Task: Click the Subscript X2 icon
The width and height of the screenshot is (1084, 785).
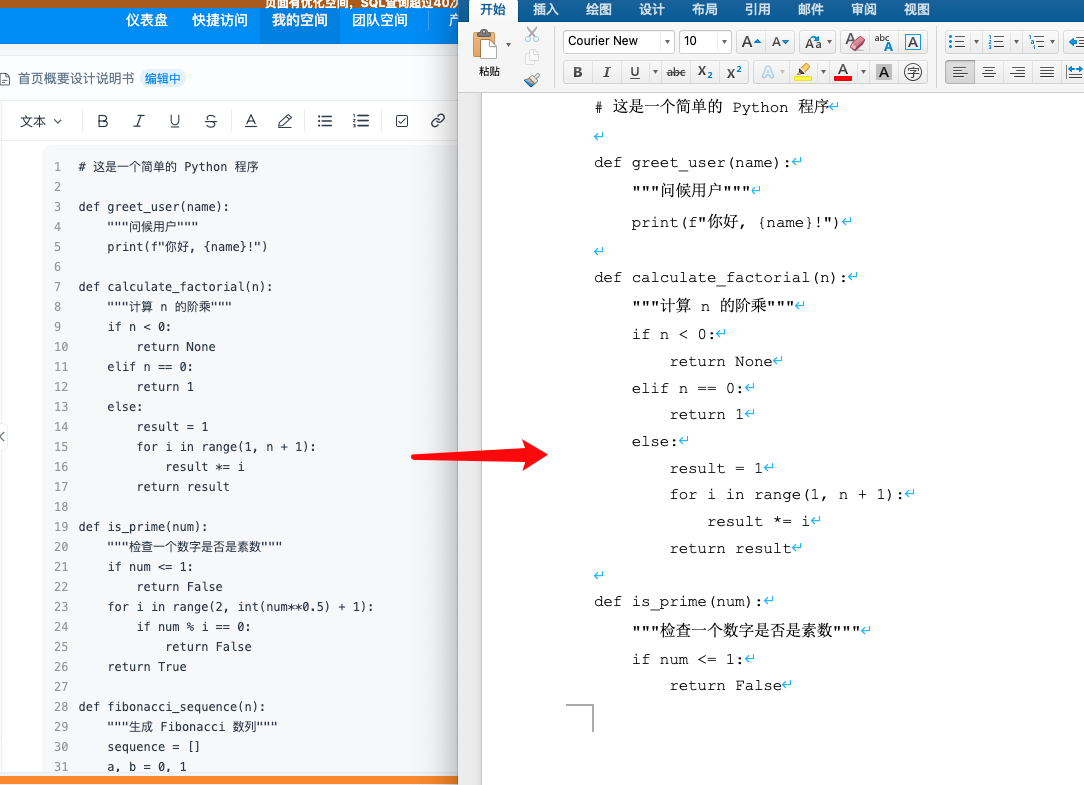Action: [704, 72]
